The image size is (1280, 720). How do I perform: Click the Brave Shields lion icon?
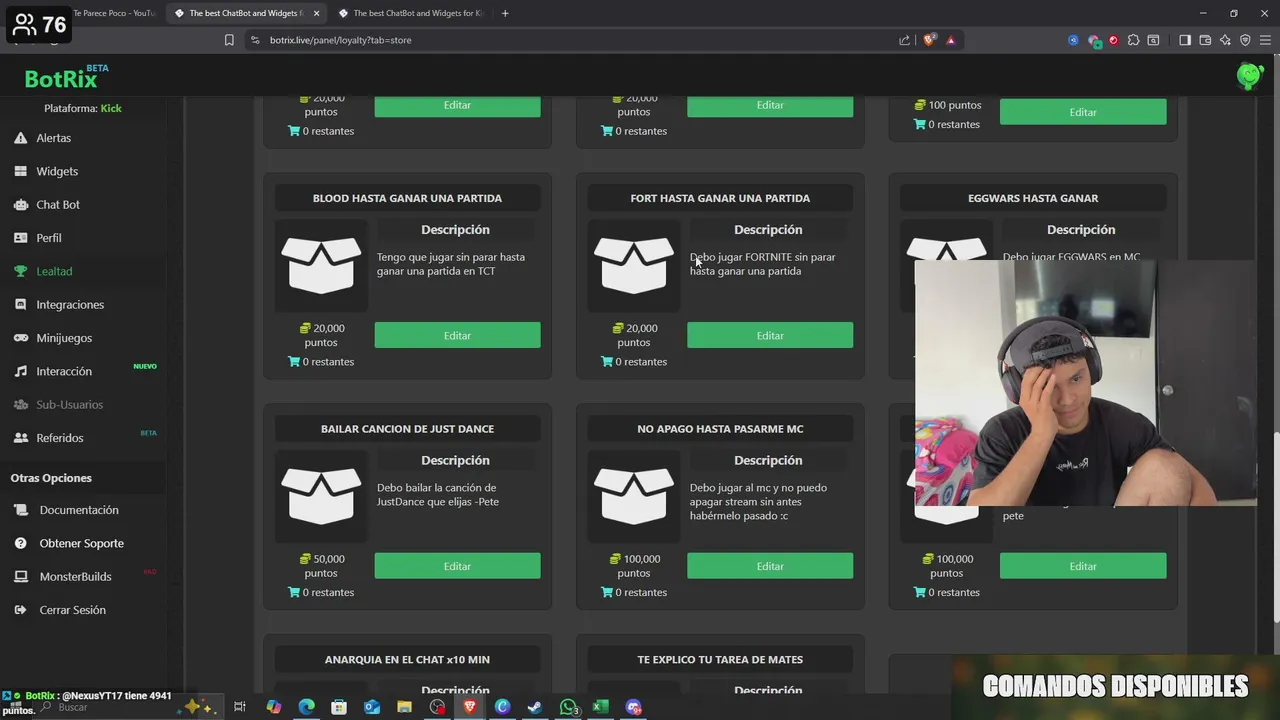click(929, 40)
